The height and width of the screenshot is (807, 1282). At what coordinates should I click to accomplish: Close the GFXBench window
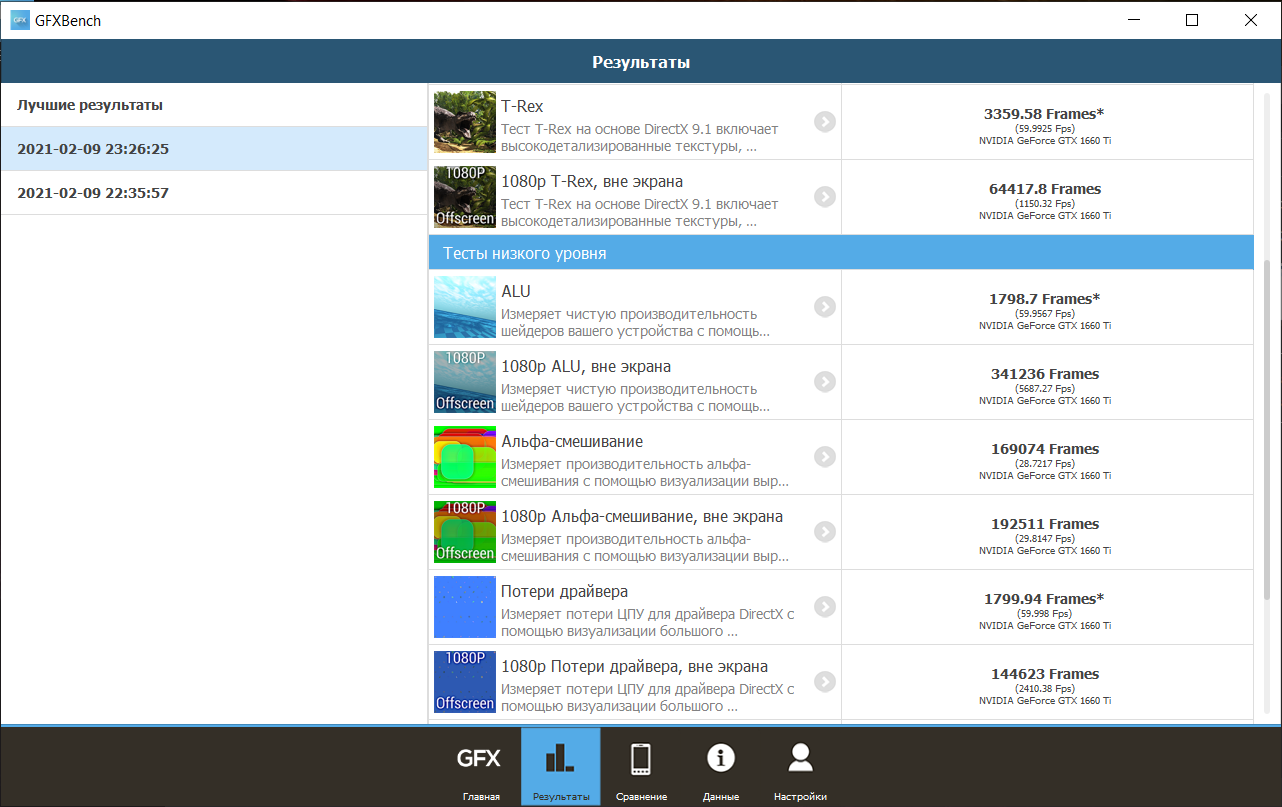tap(1251, 20)
